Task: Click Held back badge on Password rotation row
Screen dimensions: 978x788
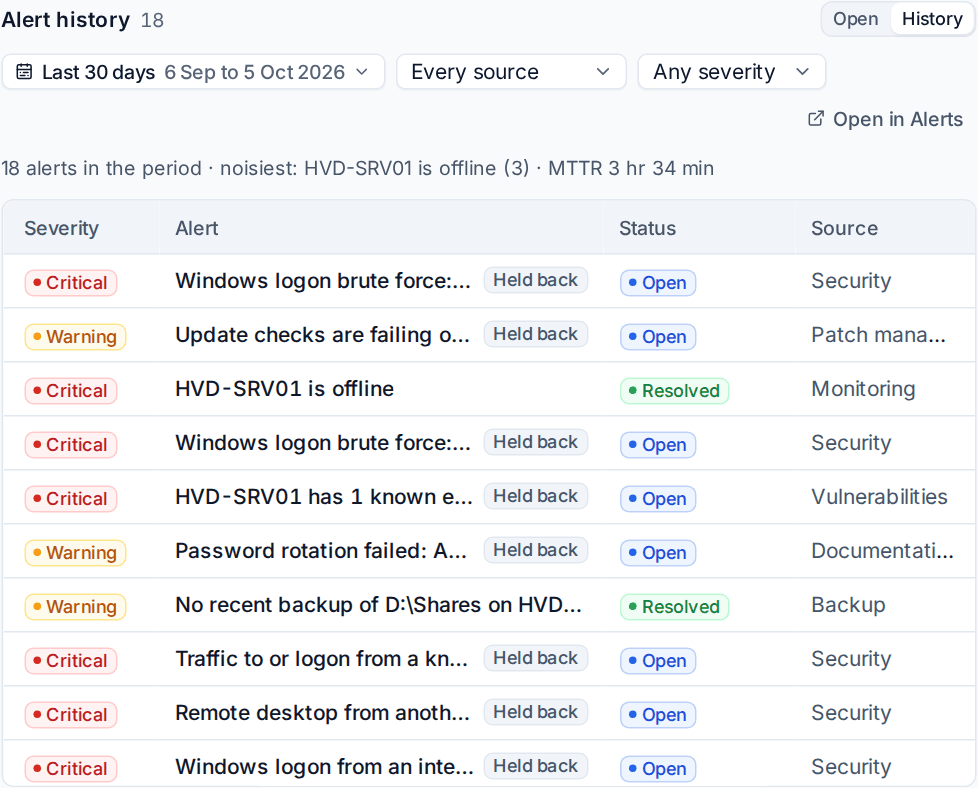Action: tap(535, 550)
